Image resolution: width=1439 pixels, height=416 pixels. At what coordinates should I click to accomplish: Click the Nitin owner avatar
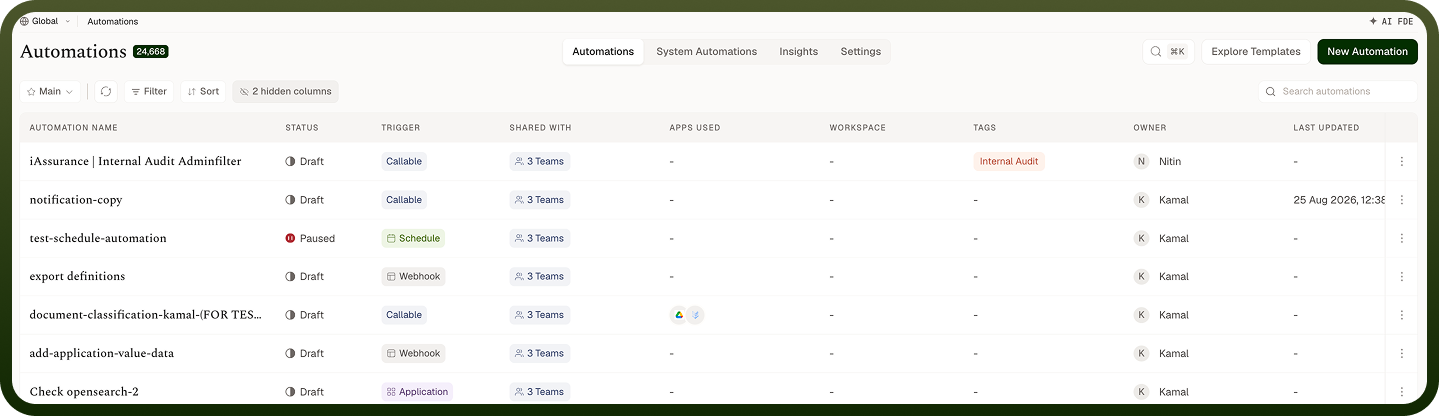coord(1141,161)
